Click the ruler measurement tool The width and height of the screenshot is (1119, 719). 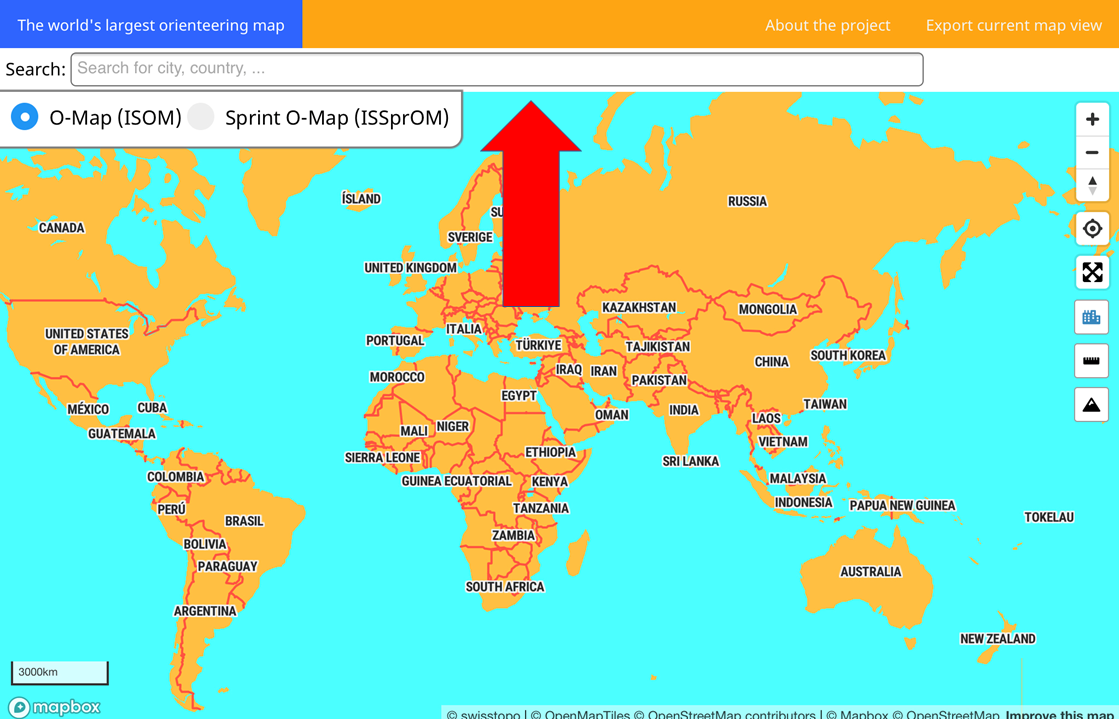point(1092,361)
